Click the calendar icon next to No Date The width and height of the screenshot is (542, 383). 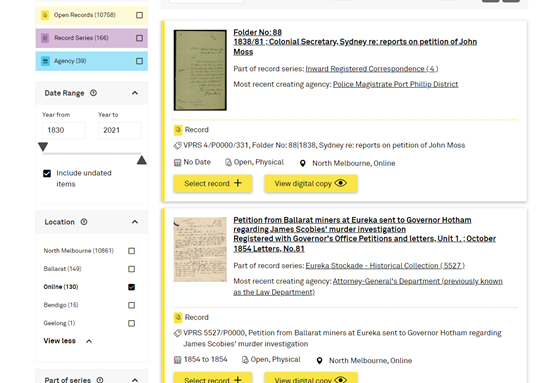177,162
